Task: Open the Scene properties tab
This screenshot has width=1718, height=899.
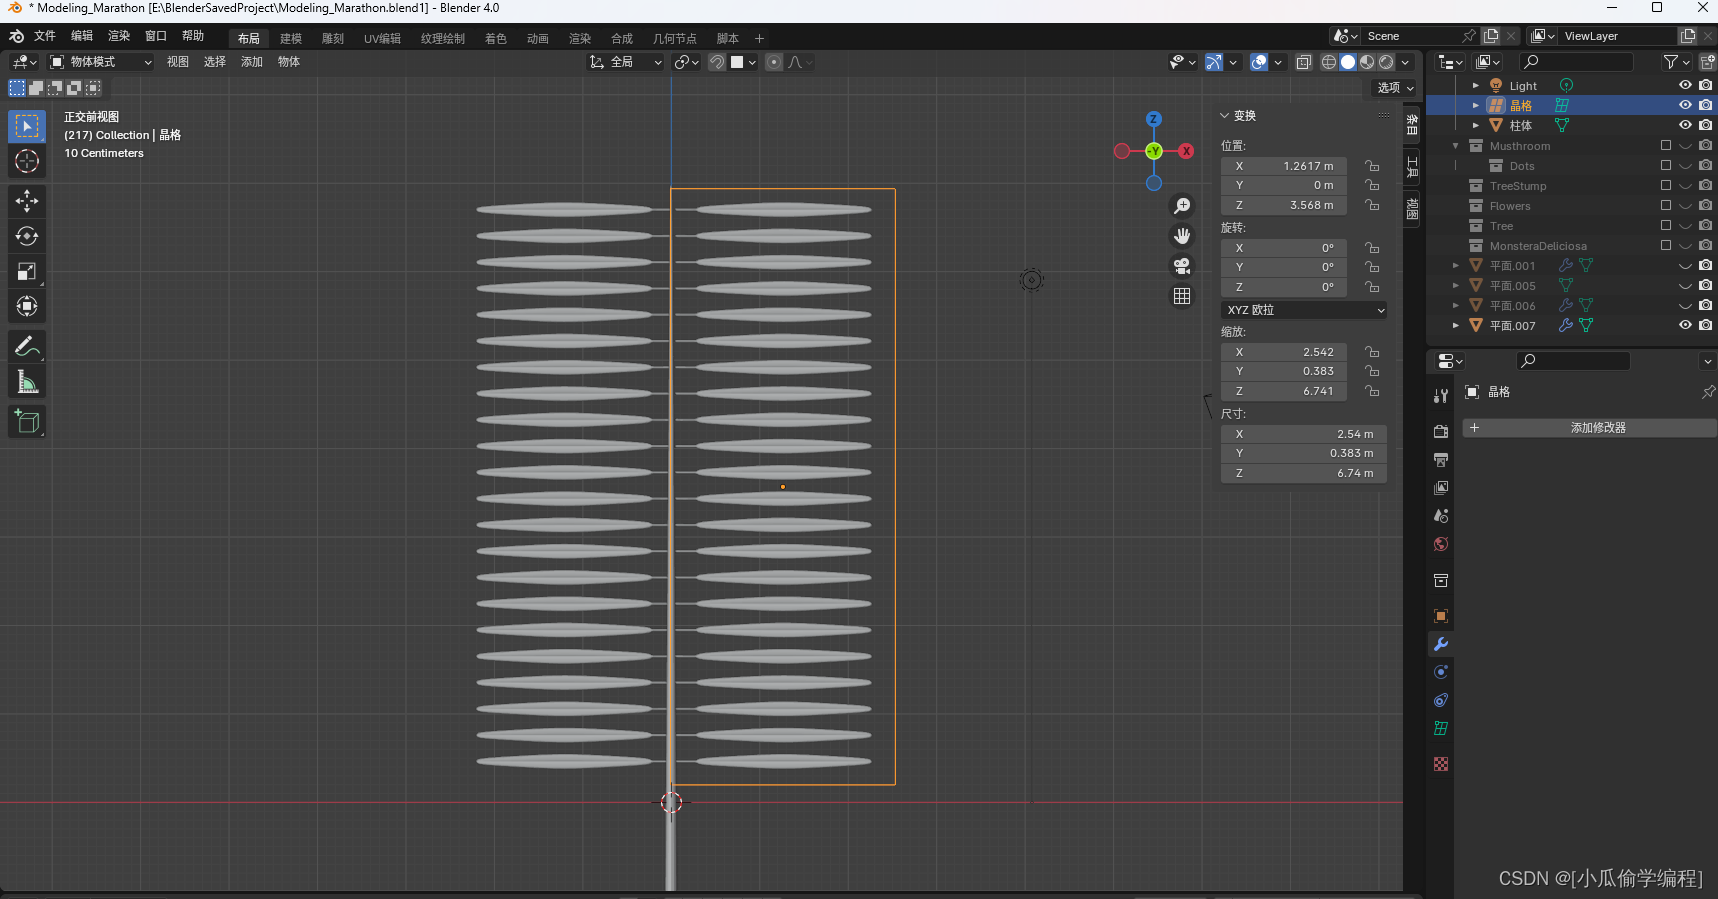Action: coord(1441,516)
